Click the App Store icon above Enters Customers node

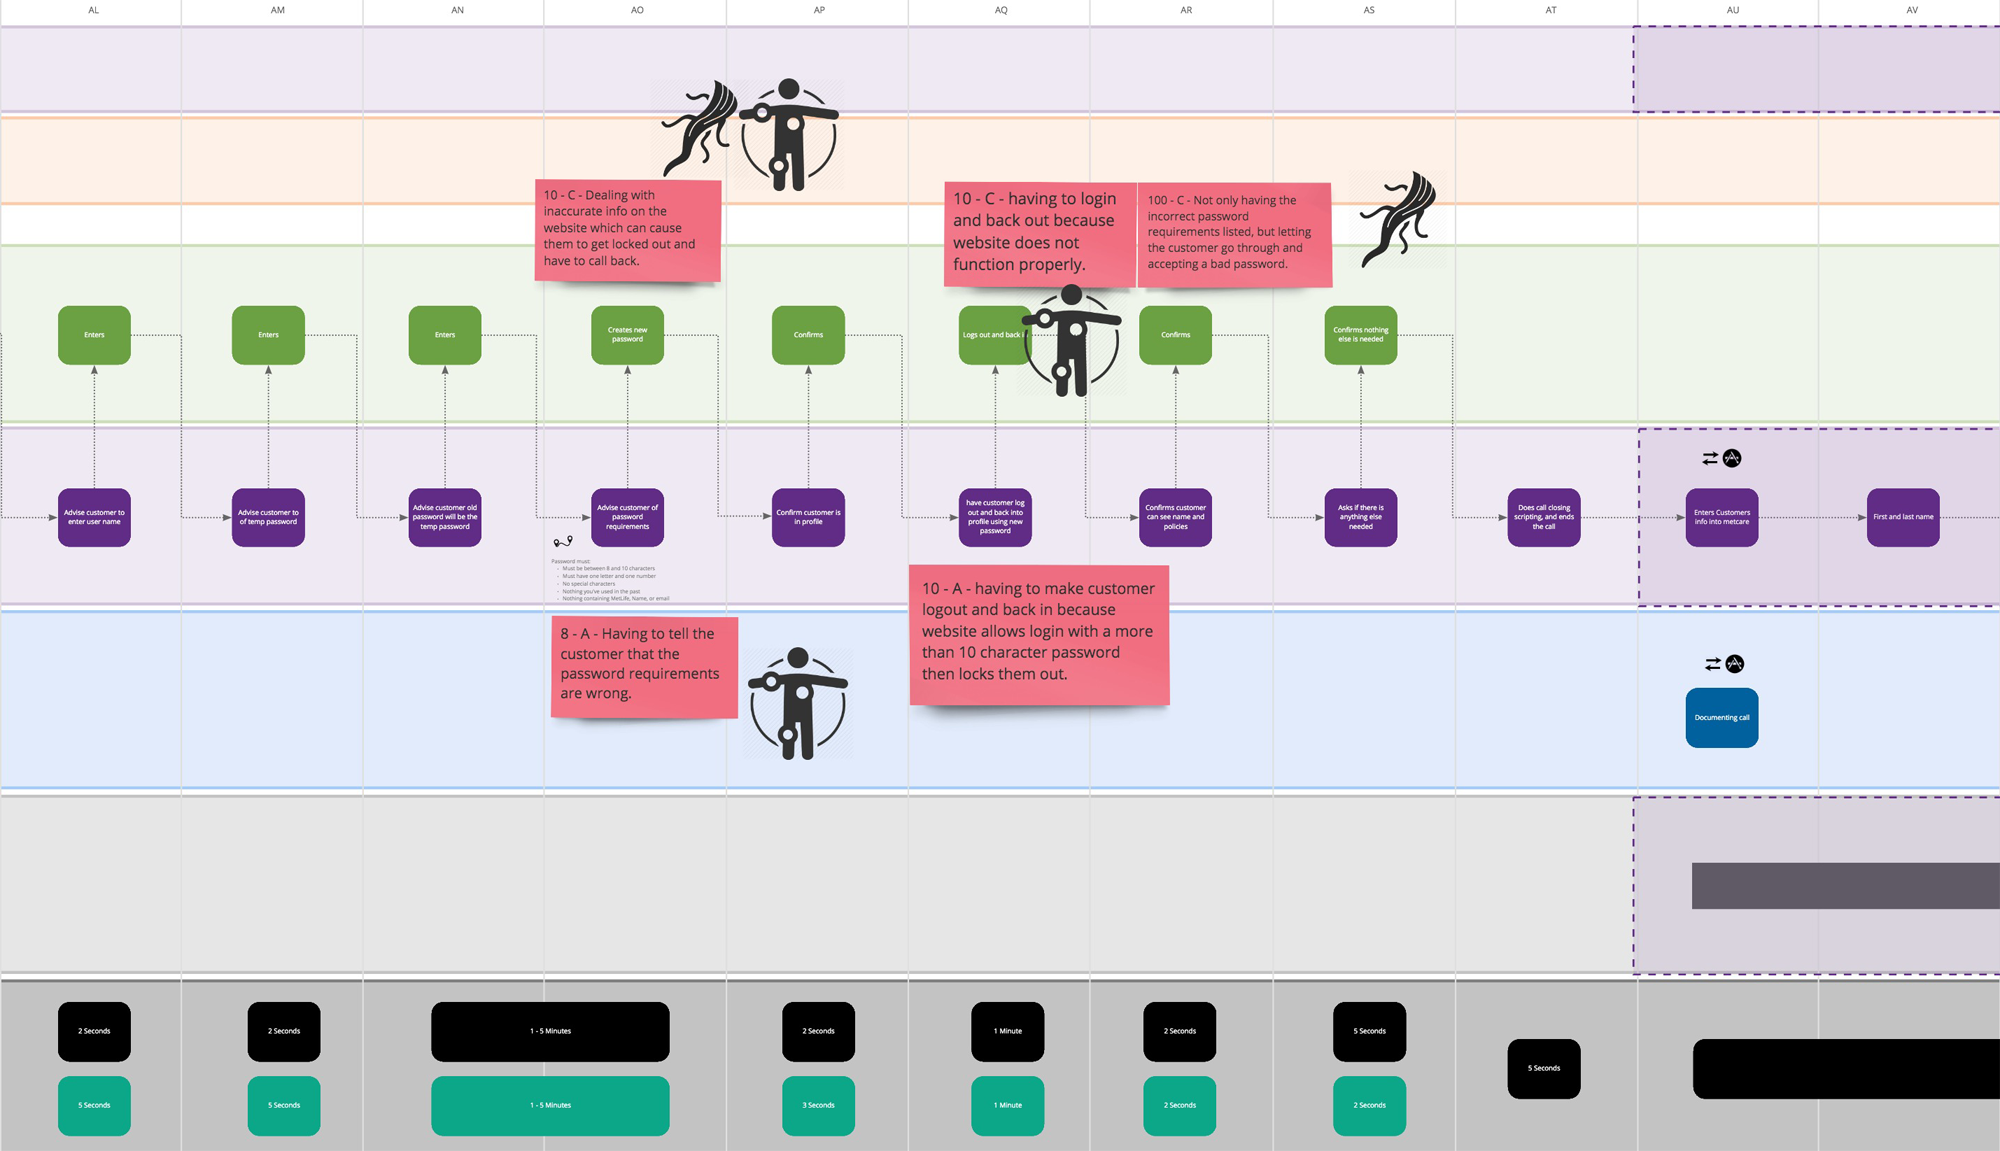click(x=1733, y=457)
